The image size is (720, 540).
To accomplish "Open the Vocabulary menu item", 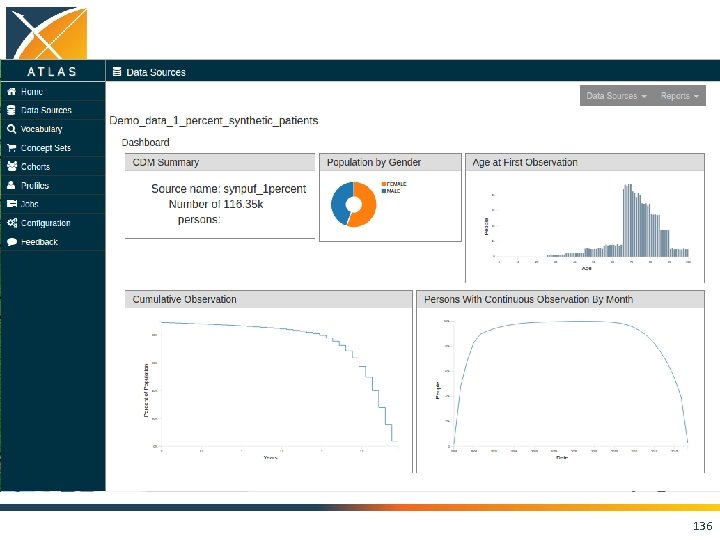I will (41, 129).
